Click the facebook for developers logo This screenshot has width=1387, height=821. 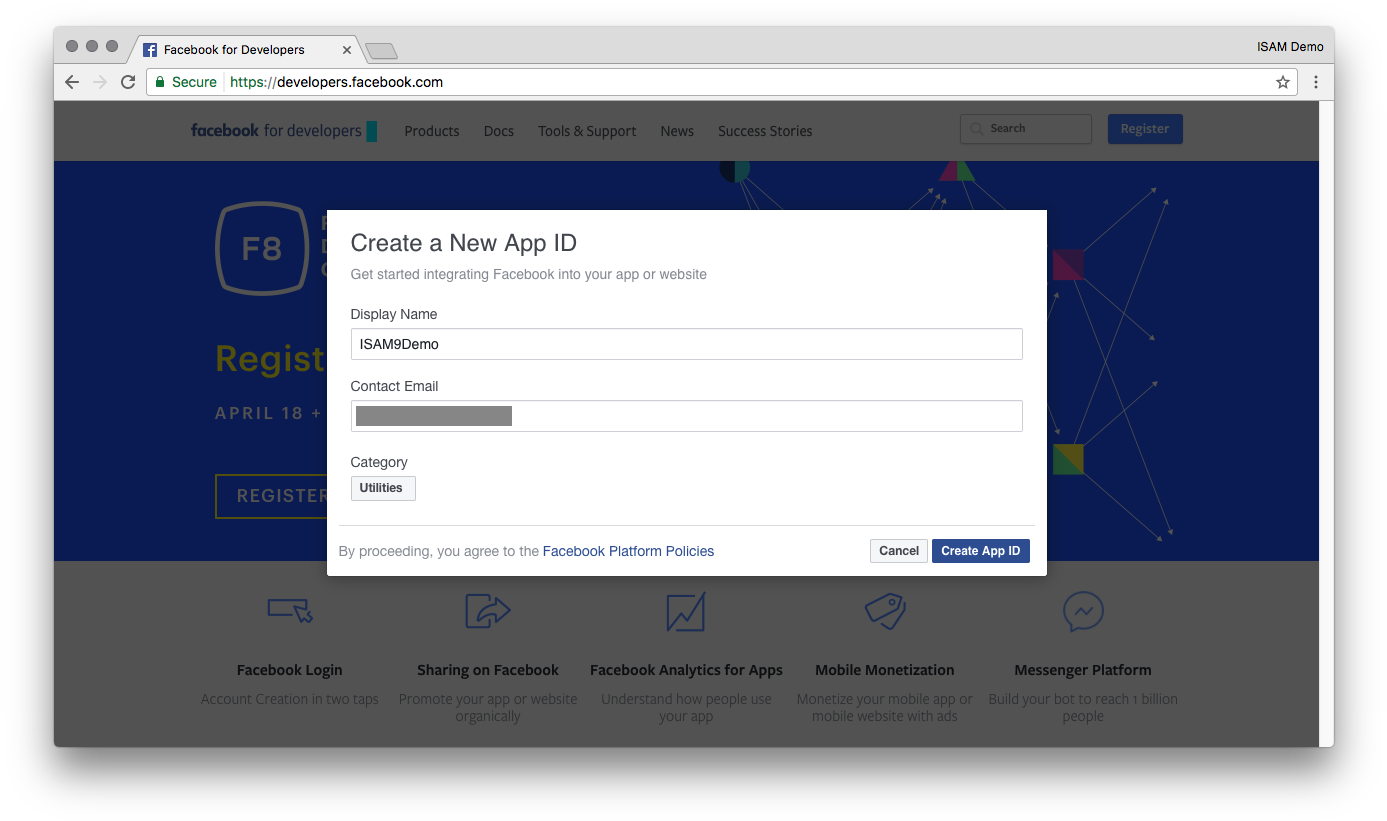284,131
